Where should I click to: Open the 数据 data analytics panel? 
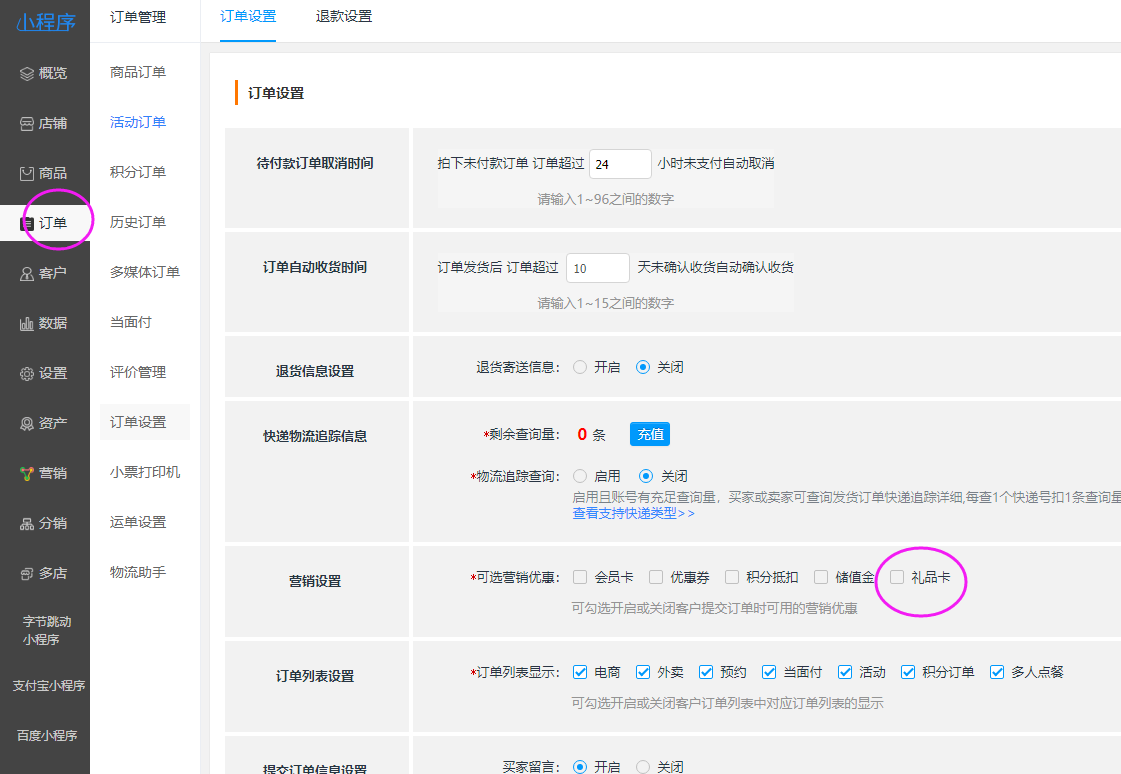pyautogui.click(x=44, y=322)
